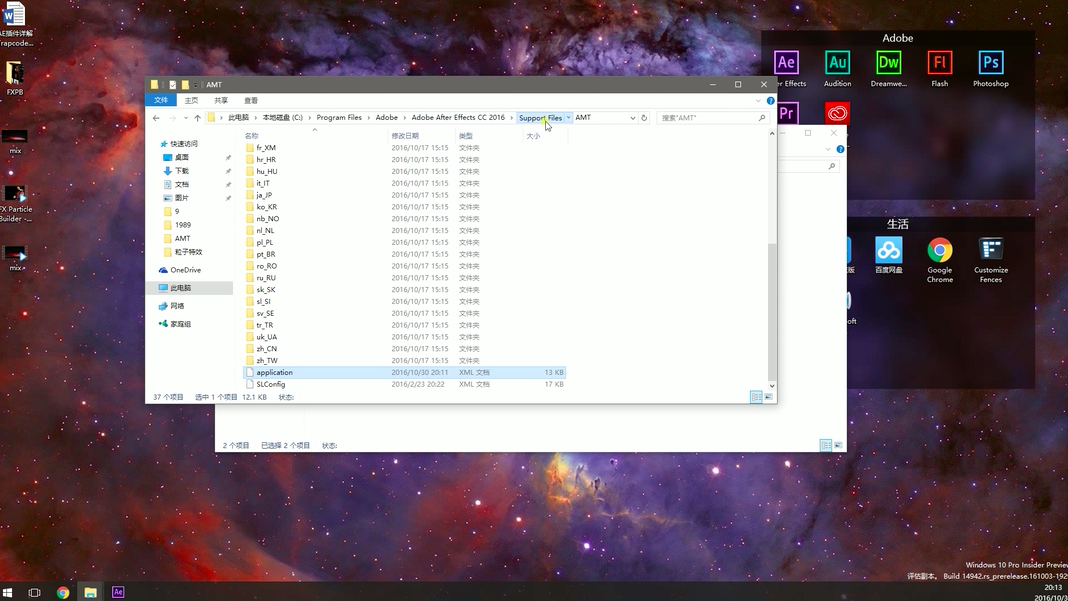This screenshot has height=601, width=1068.
Task: Launch Adobe Flash shortcut
Action: [939, 69]
